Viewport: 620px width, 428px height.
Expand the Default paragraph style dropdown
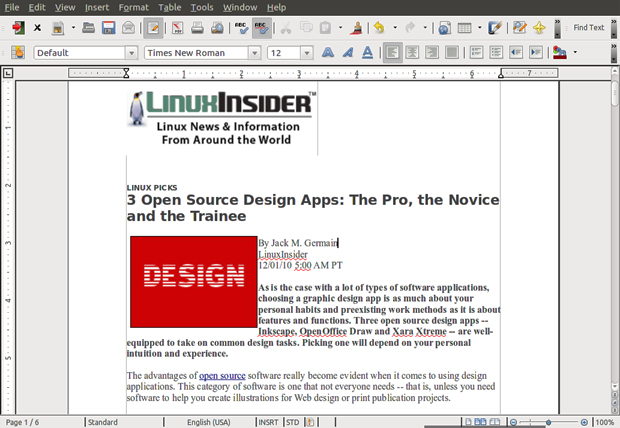tap(132, 53)
